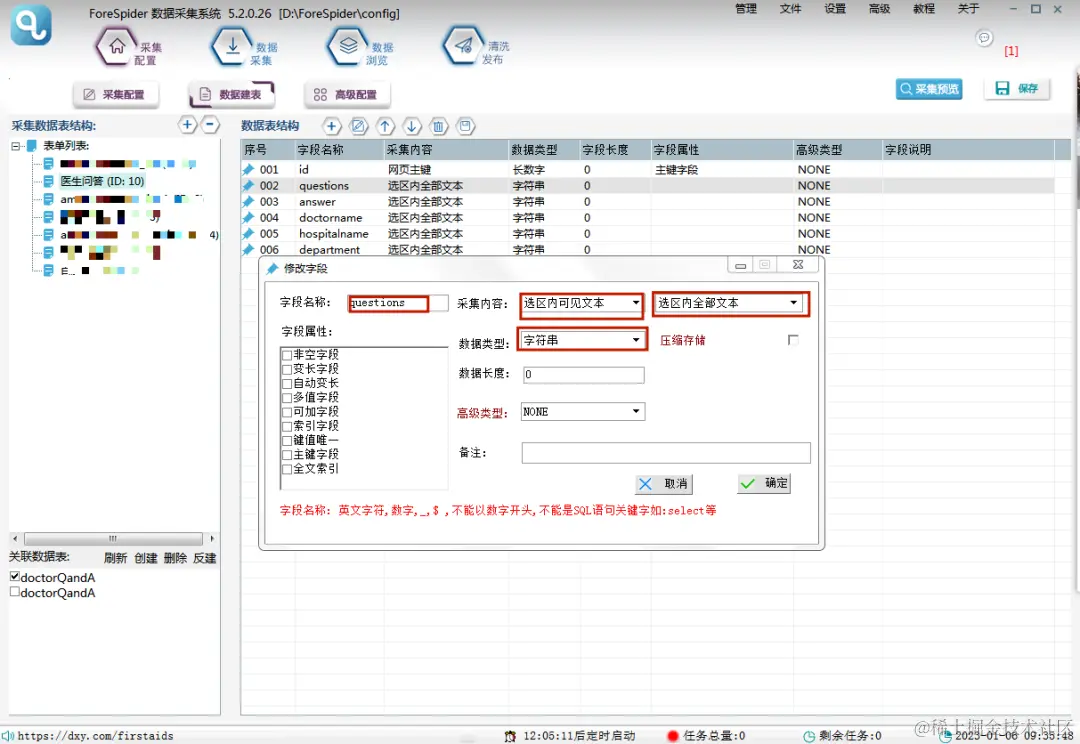
Task: Enable the 全文索引 checkbox
Action: click(287, 469)
